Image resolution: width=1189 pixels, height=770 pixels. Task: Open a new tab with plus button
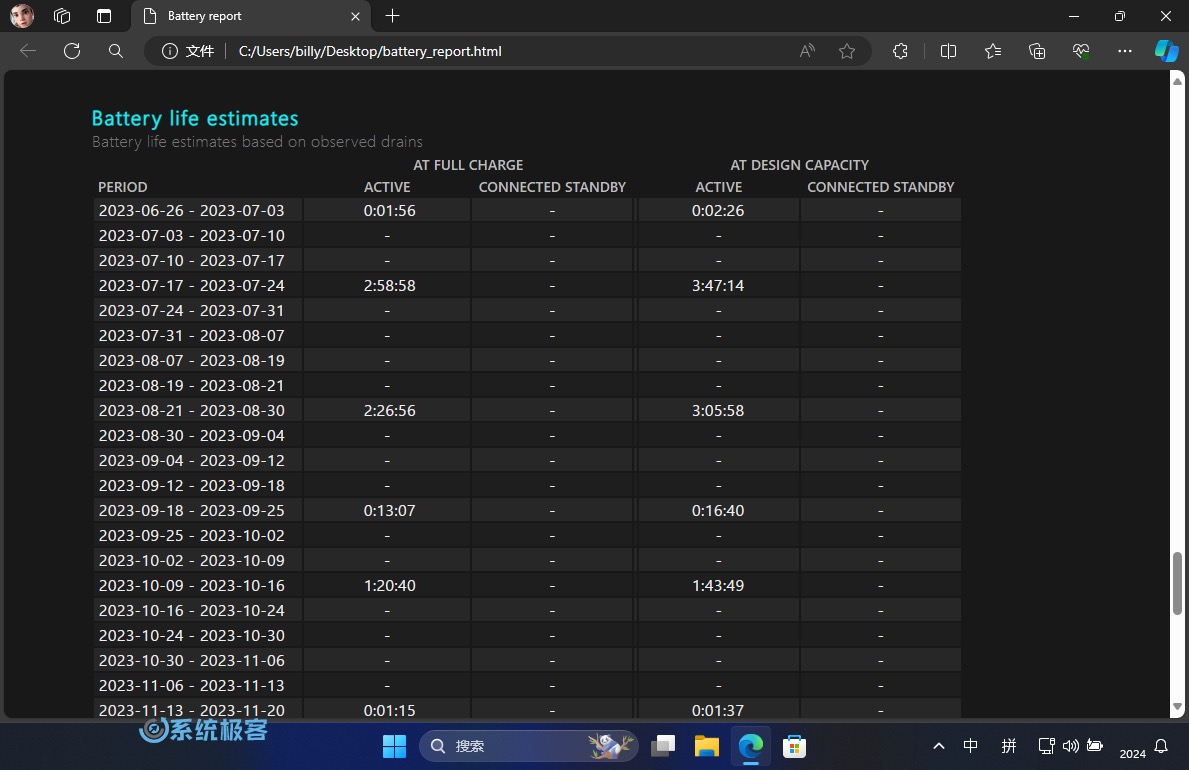[392, 16]
